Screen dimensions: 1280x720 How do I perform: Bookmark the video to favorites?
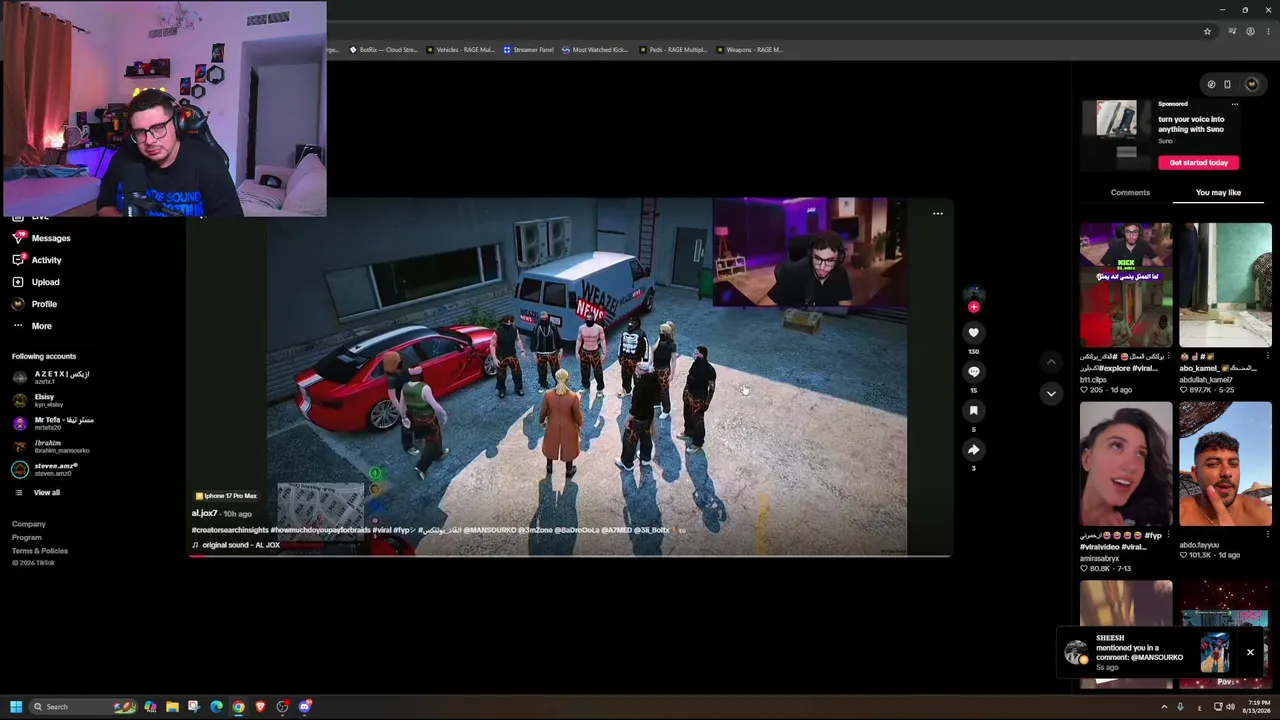coord(973,411)
